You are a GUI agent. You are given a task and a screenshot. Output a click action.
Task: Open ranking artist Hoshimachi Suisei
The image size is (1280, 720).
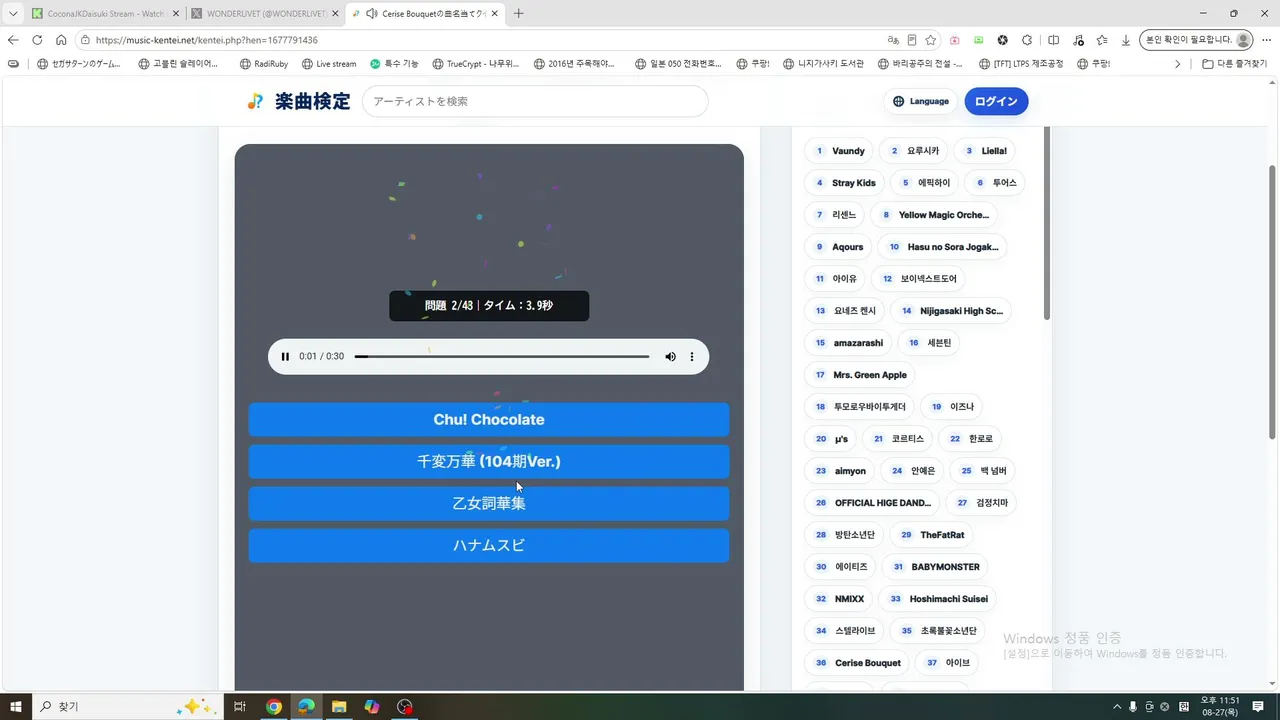click(x=937, y=599)
